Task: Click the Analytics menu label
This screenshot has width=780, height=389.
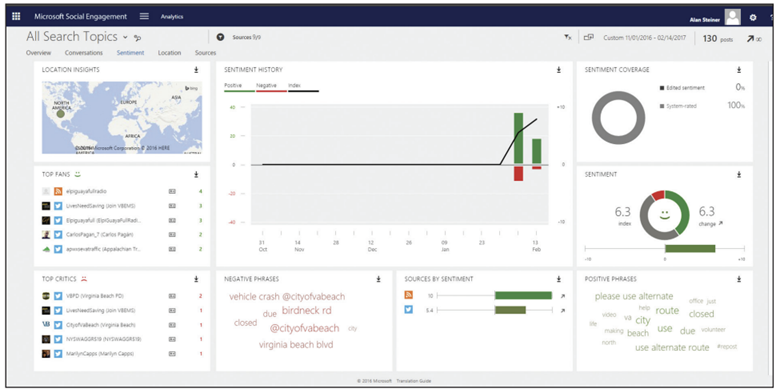Action: pyautogui.click(x=172, y=16)
